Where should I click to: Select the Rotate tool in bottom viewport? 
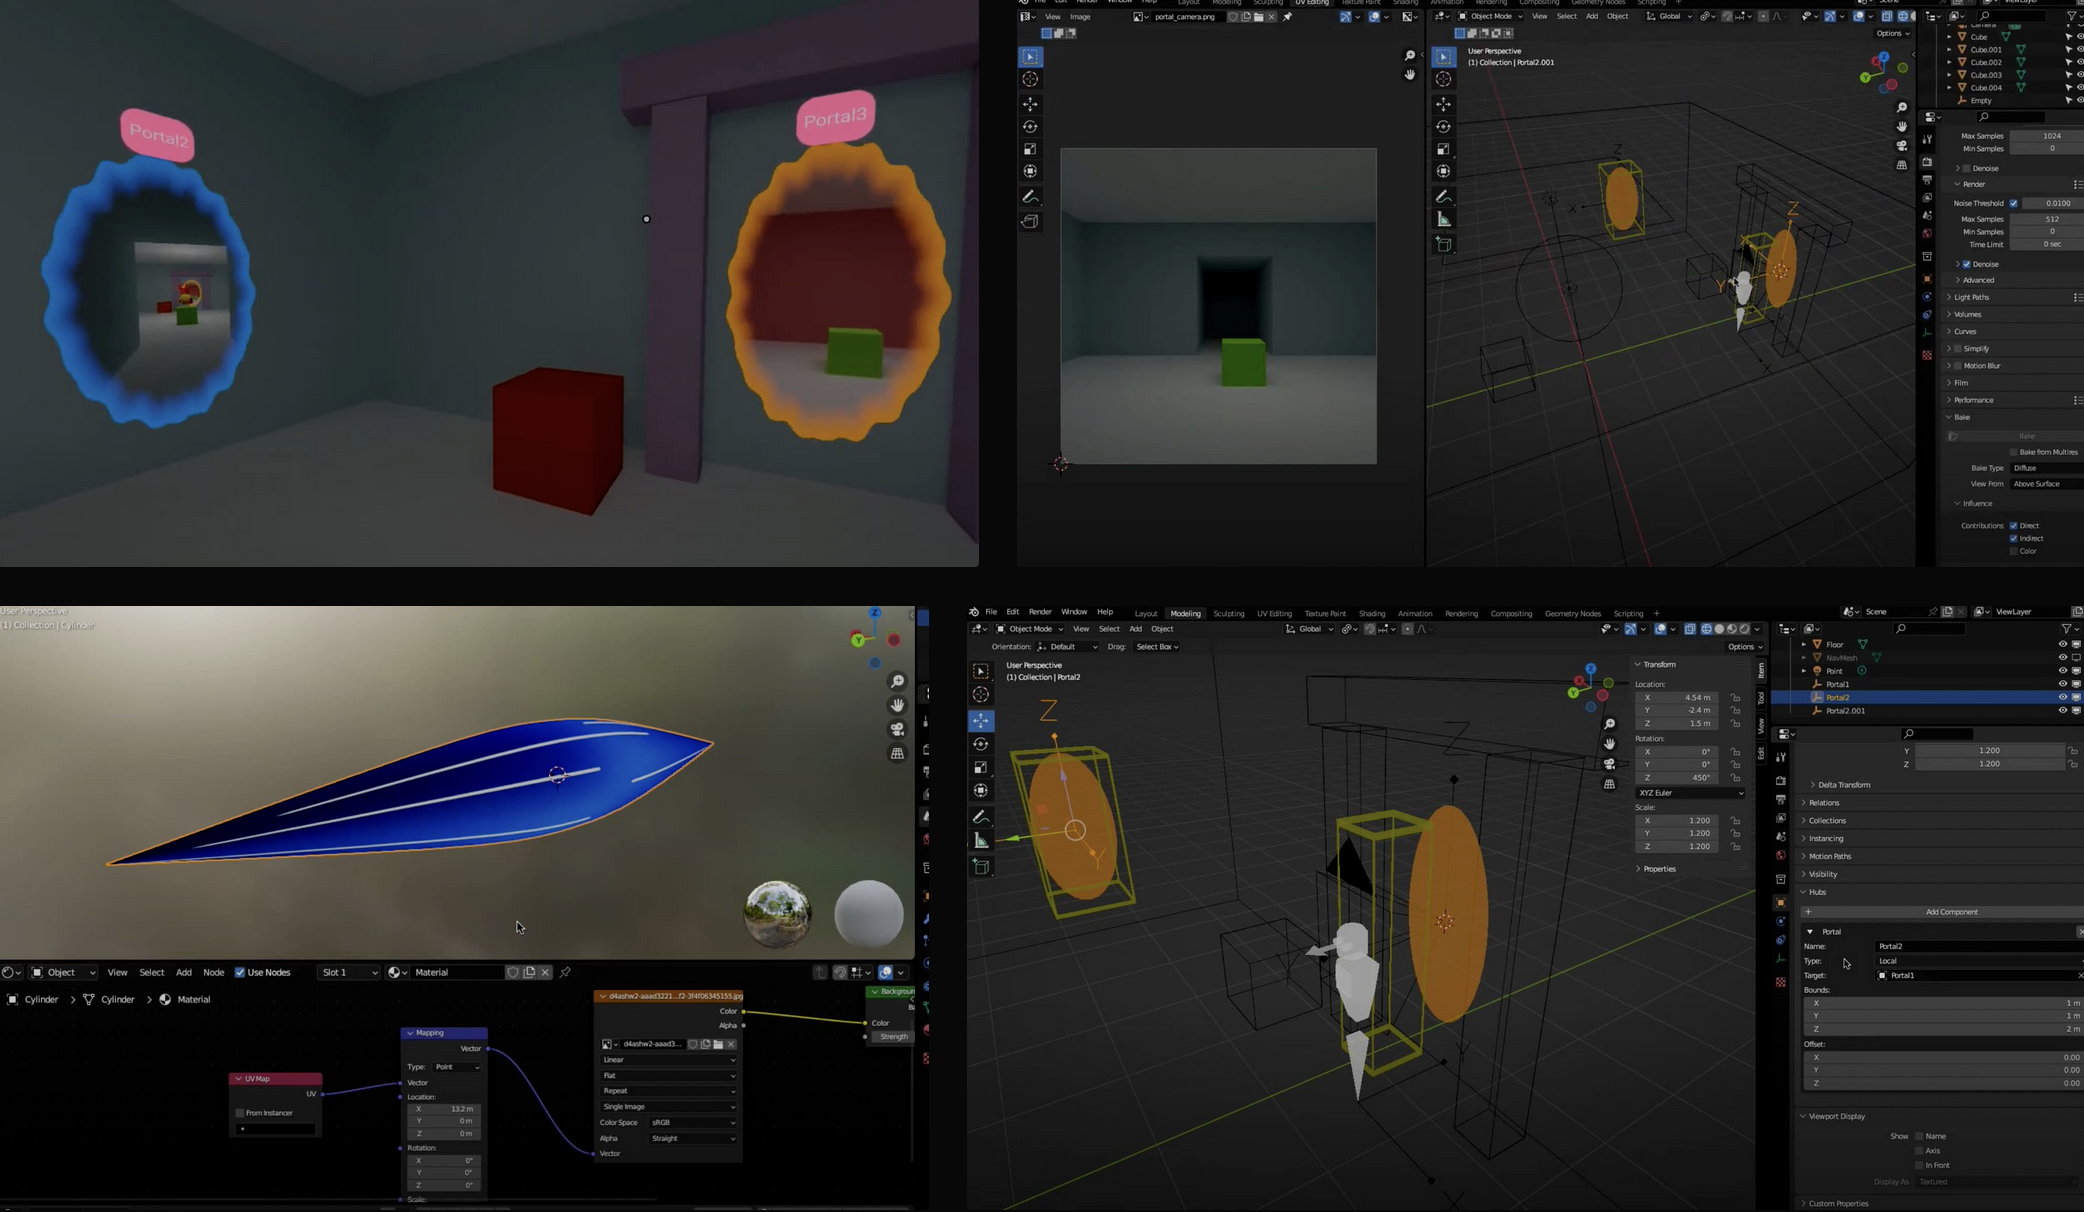981,744
